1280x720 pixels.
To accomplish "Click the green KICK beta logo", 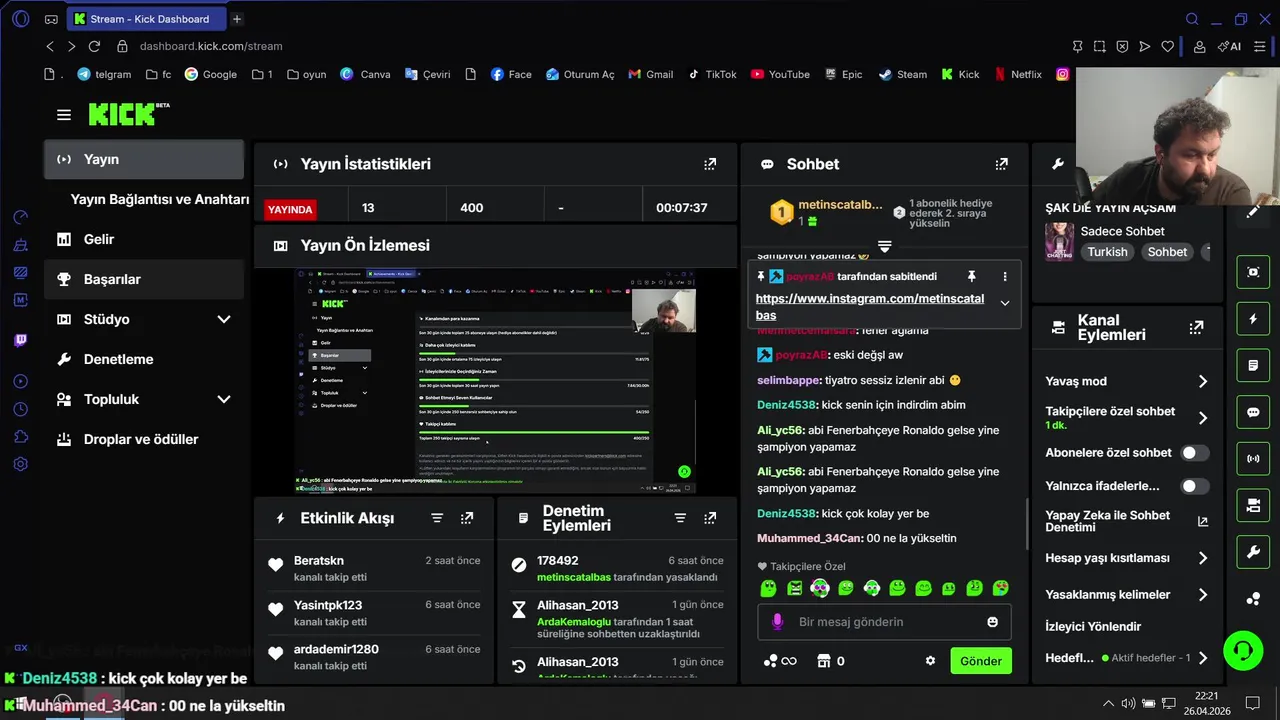I will 129,114.
